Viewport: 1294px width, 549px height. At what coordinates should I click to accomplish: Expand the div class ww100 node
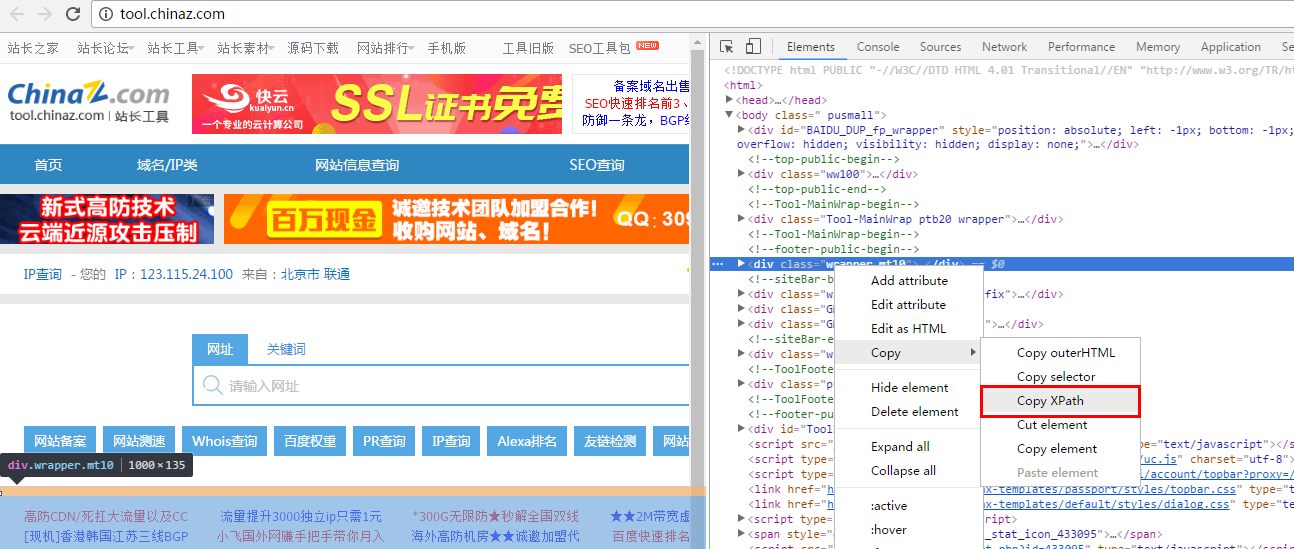[741, 174]
